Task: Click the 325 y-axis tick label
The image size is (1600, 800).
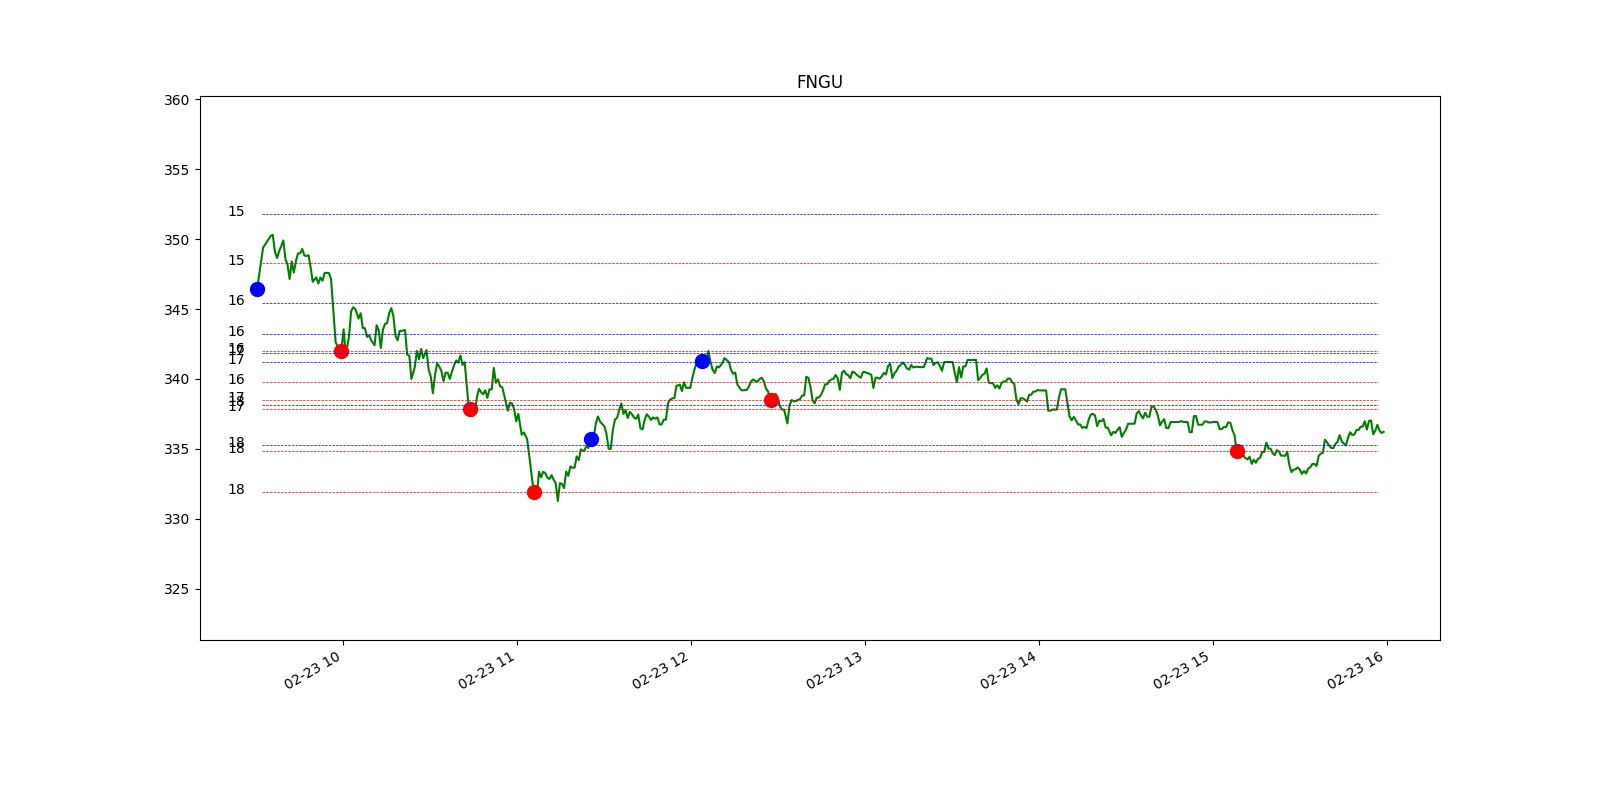Action: [176, 589]
